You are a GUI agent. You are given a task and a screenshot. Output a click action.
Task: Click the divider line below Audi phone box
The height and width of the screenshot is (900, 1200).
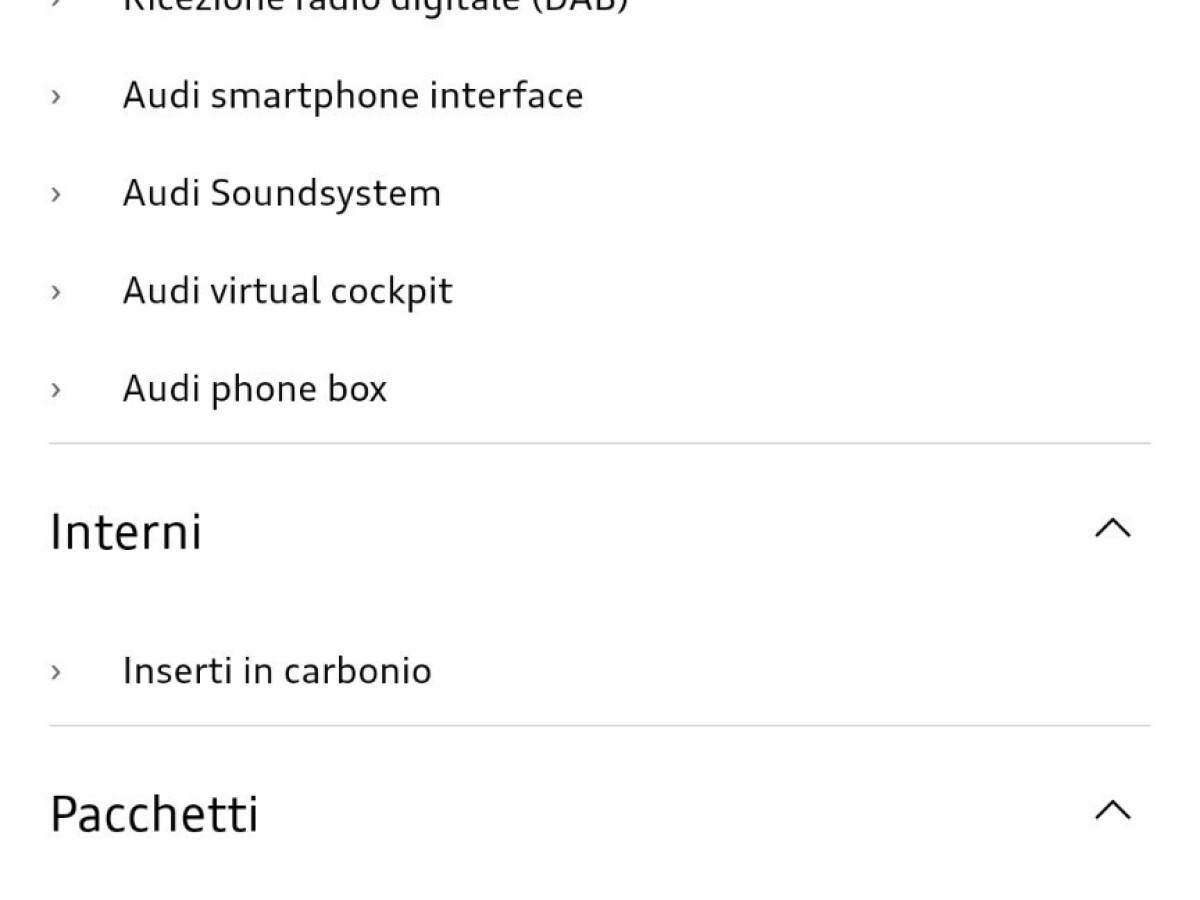coord(600,443)
